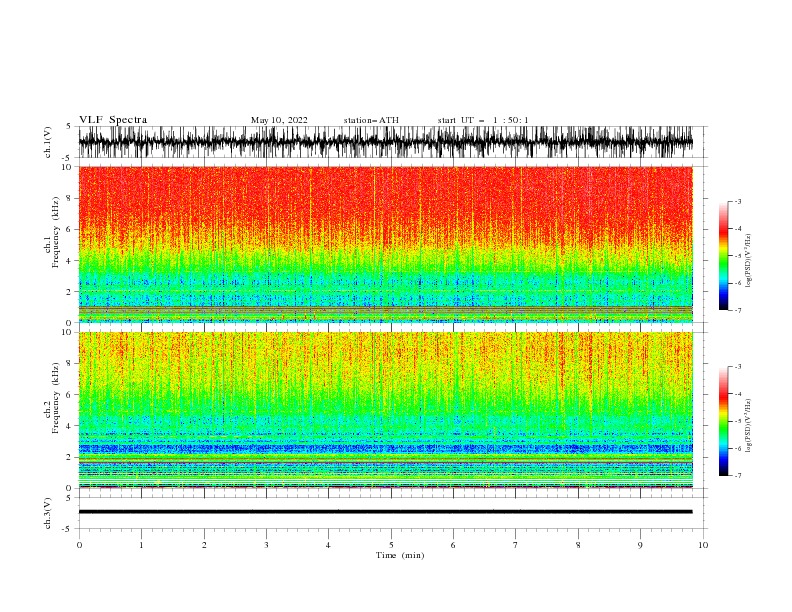Click the "0" tick on the time axis
Screen dimensions: 792x612
pos(79,545)
